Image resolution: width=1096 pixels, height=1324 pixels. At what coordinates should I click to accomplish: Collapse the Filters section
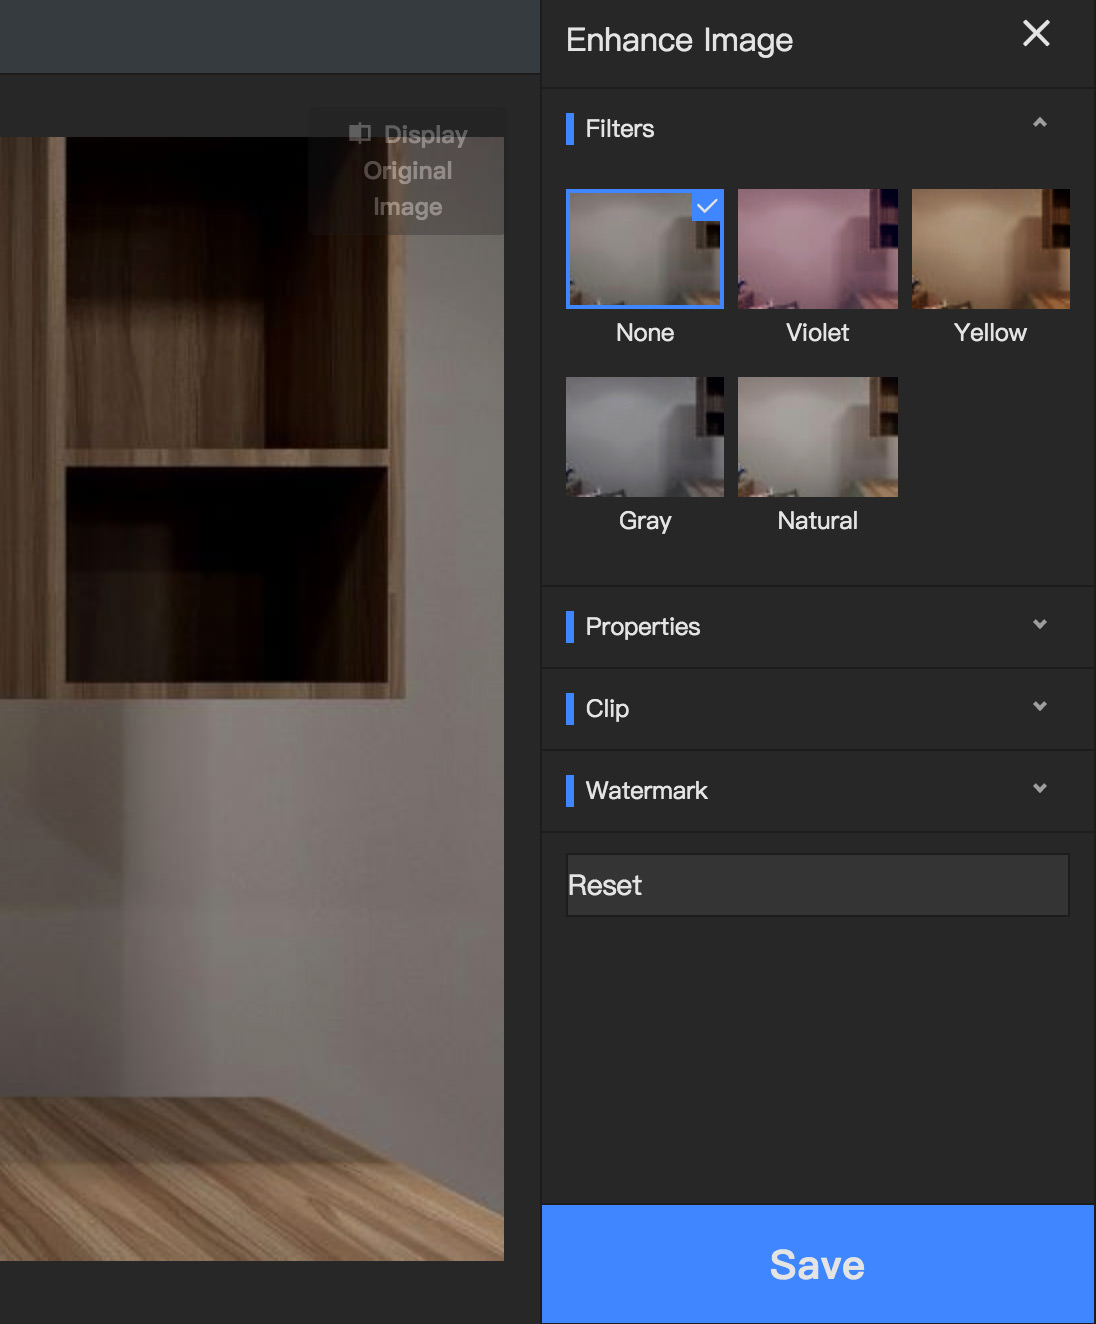click(x=1039, y=122)
